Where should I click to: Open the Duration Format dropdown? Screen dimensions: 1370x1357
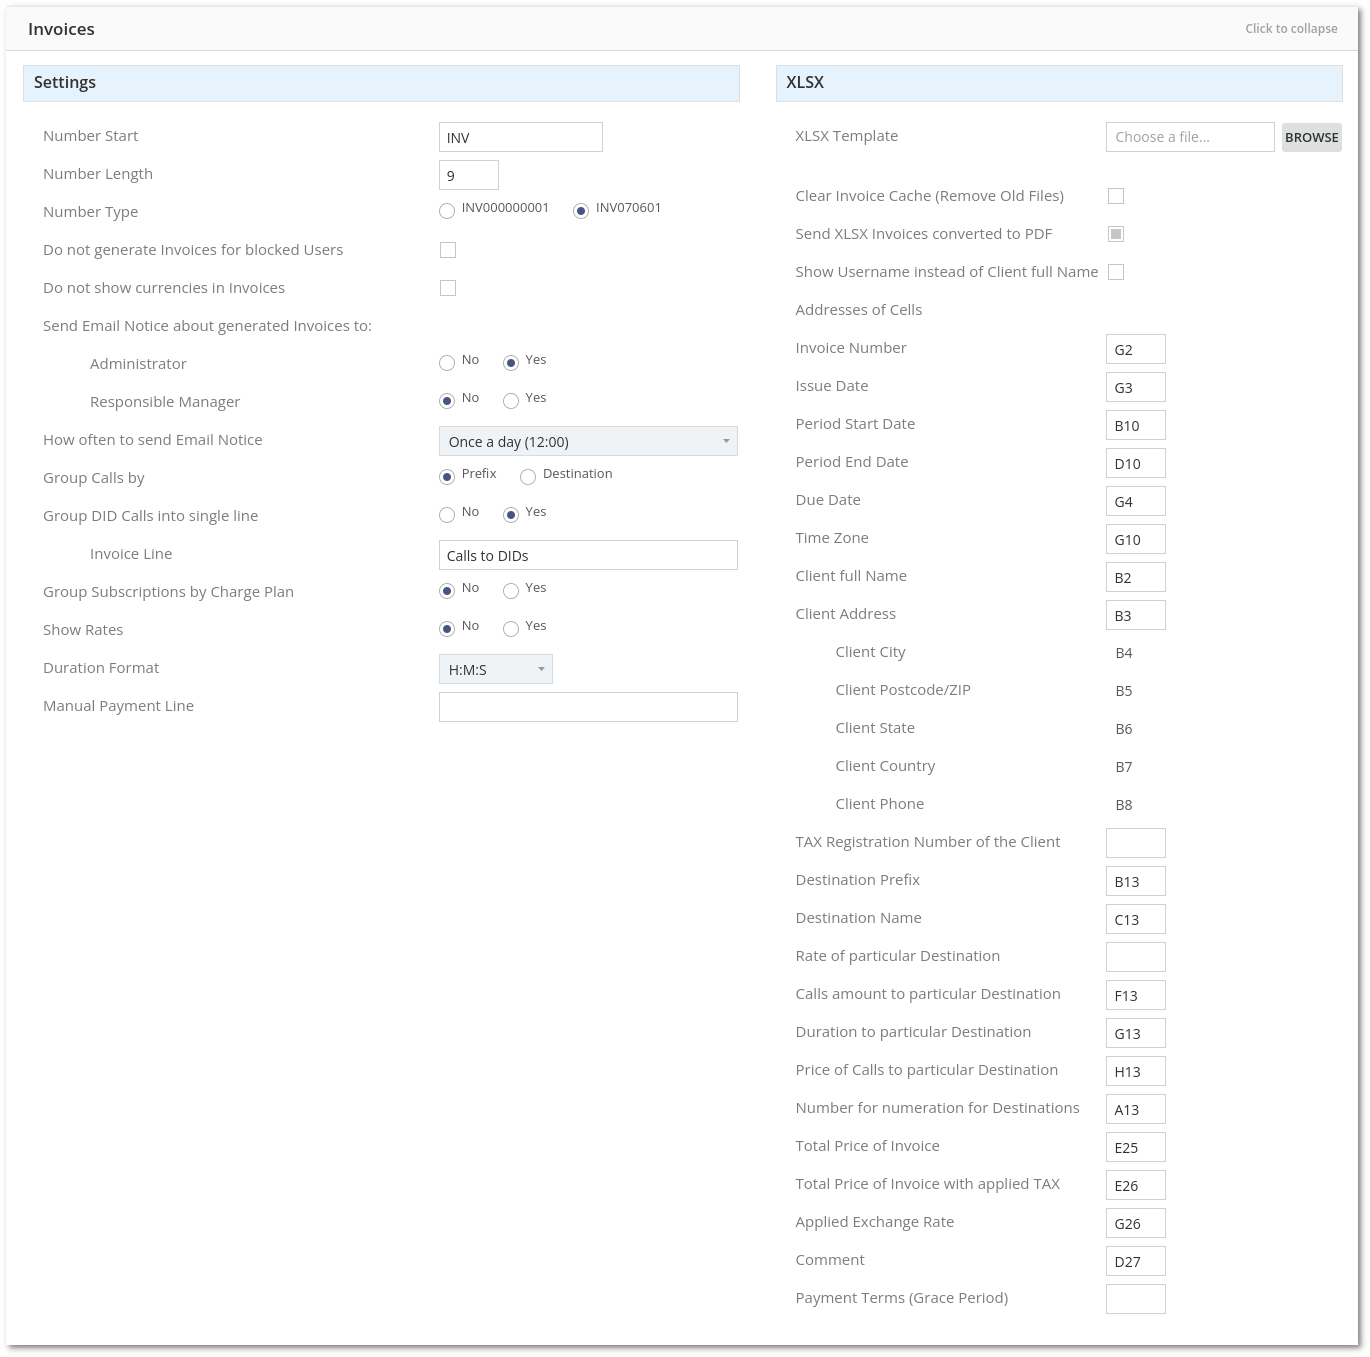495,669
